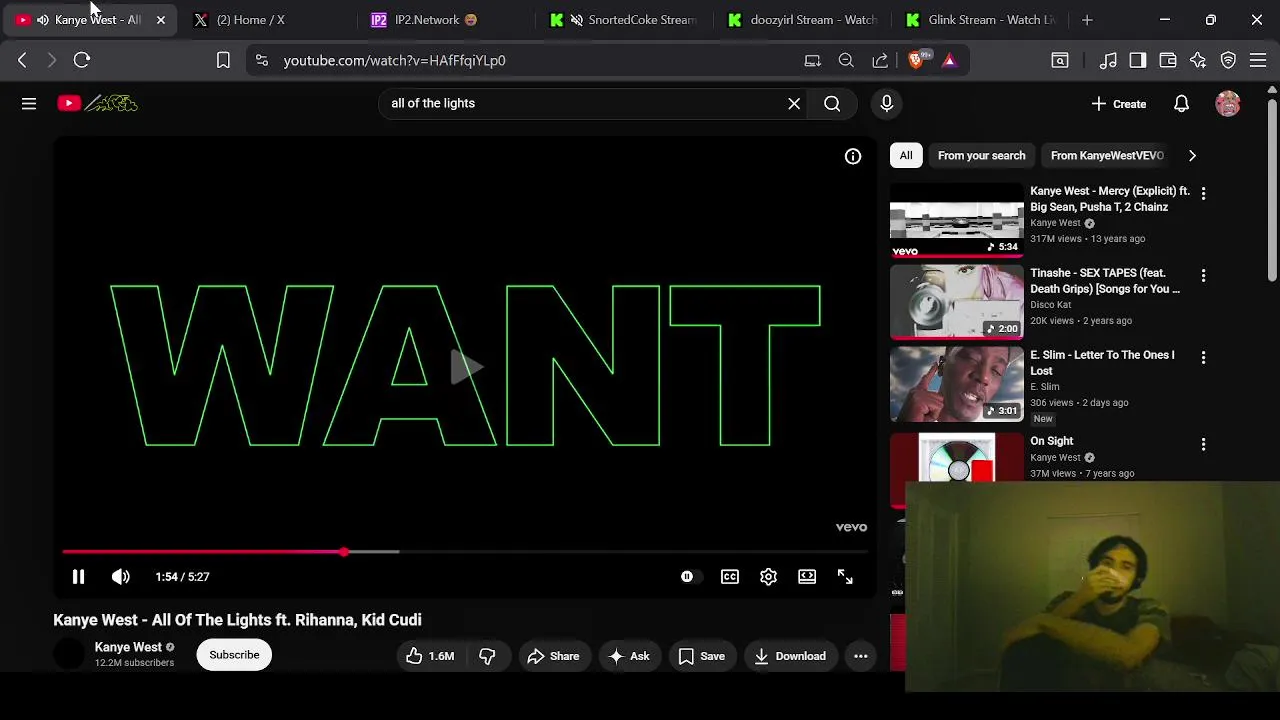Open Leo AI sparkle icon
Screen dimensions: 1280x720
point(1198,60)
